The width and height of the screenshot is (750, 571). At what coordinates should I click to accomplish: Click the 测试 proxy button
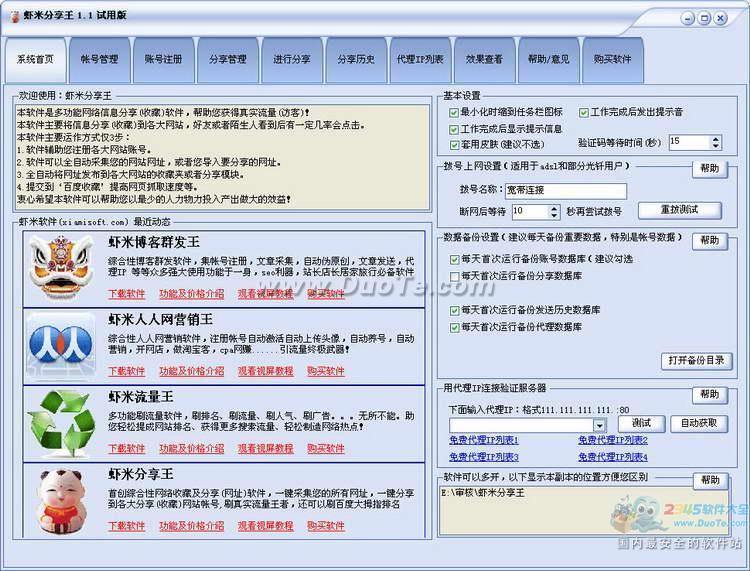tap(641, 423)
